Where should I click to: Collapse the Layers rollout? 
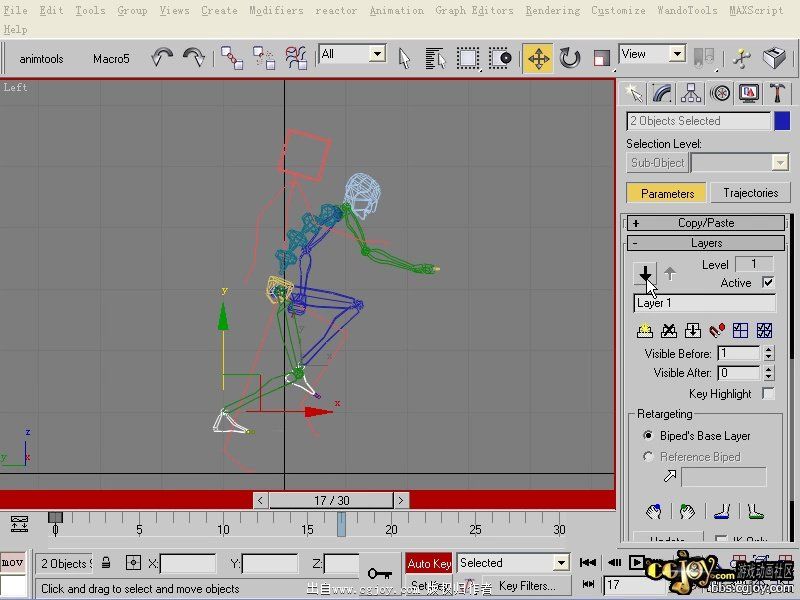(x=706, y=243)
